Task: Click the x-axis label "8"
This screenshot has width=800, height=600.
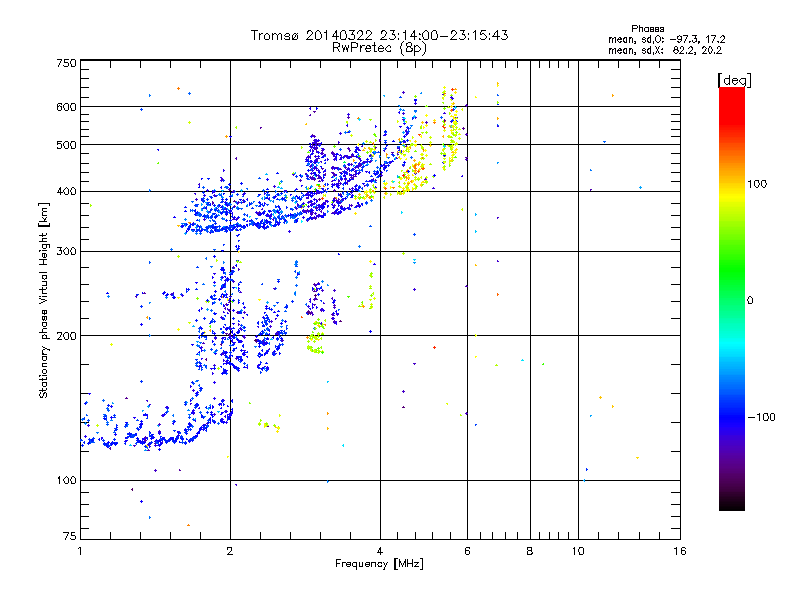Action: [x=530, y=551]
